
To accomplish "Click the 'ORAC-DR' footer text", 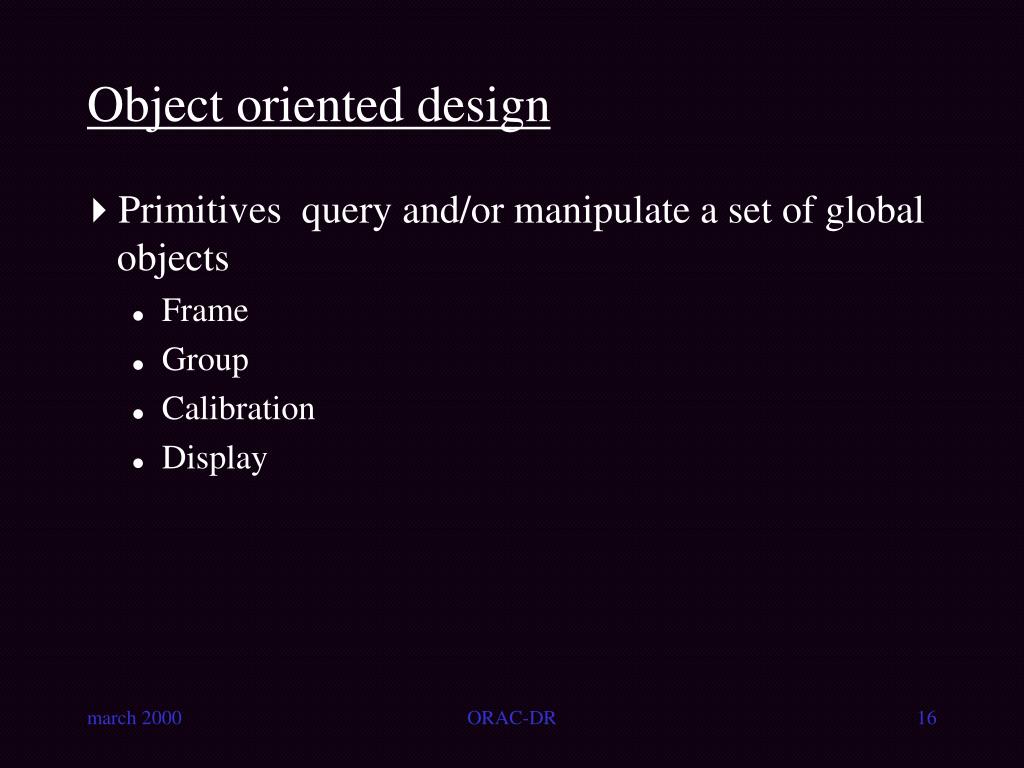I will (511, 718).
